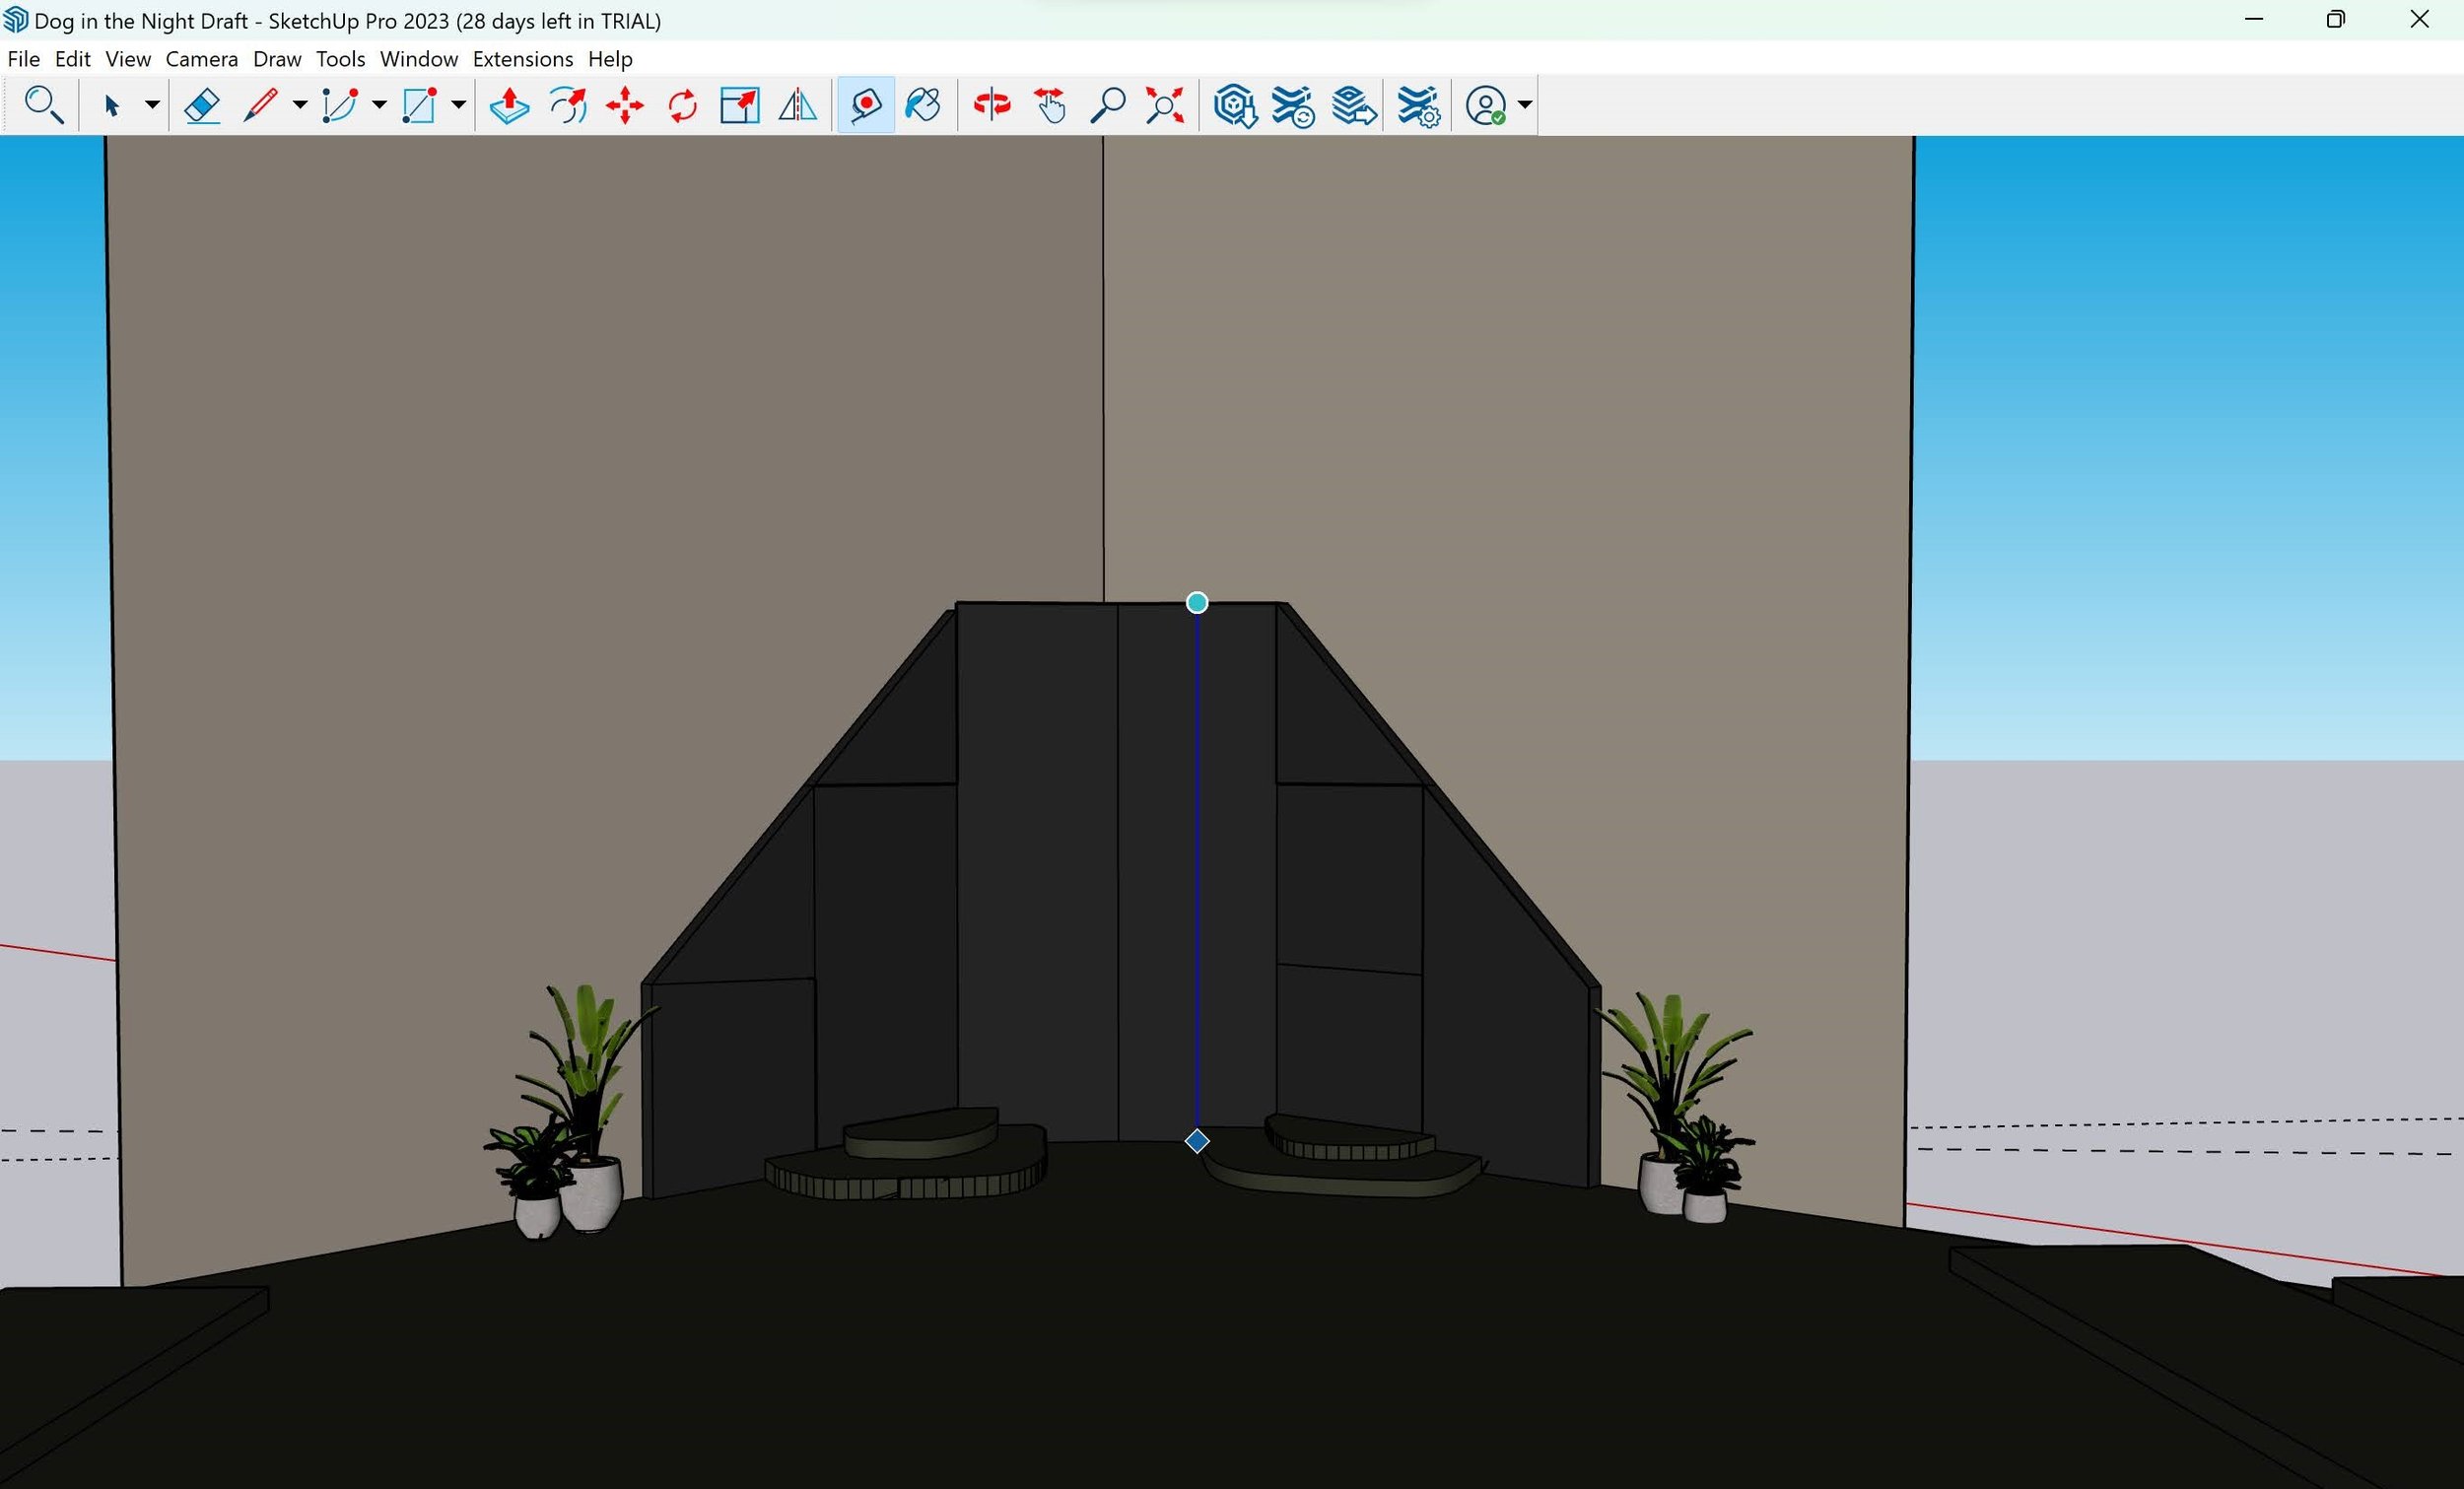Deselect the active Select arrow tool

point(113,104)
